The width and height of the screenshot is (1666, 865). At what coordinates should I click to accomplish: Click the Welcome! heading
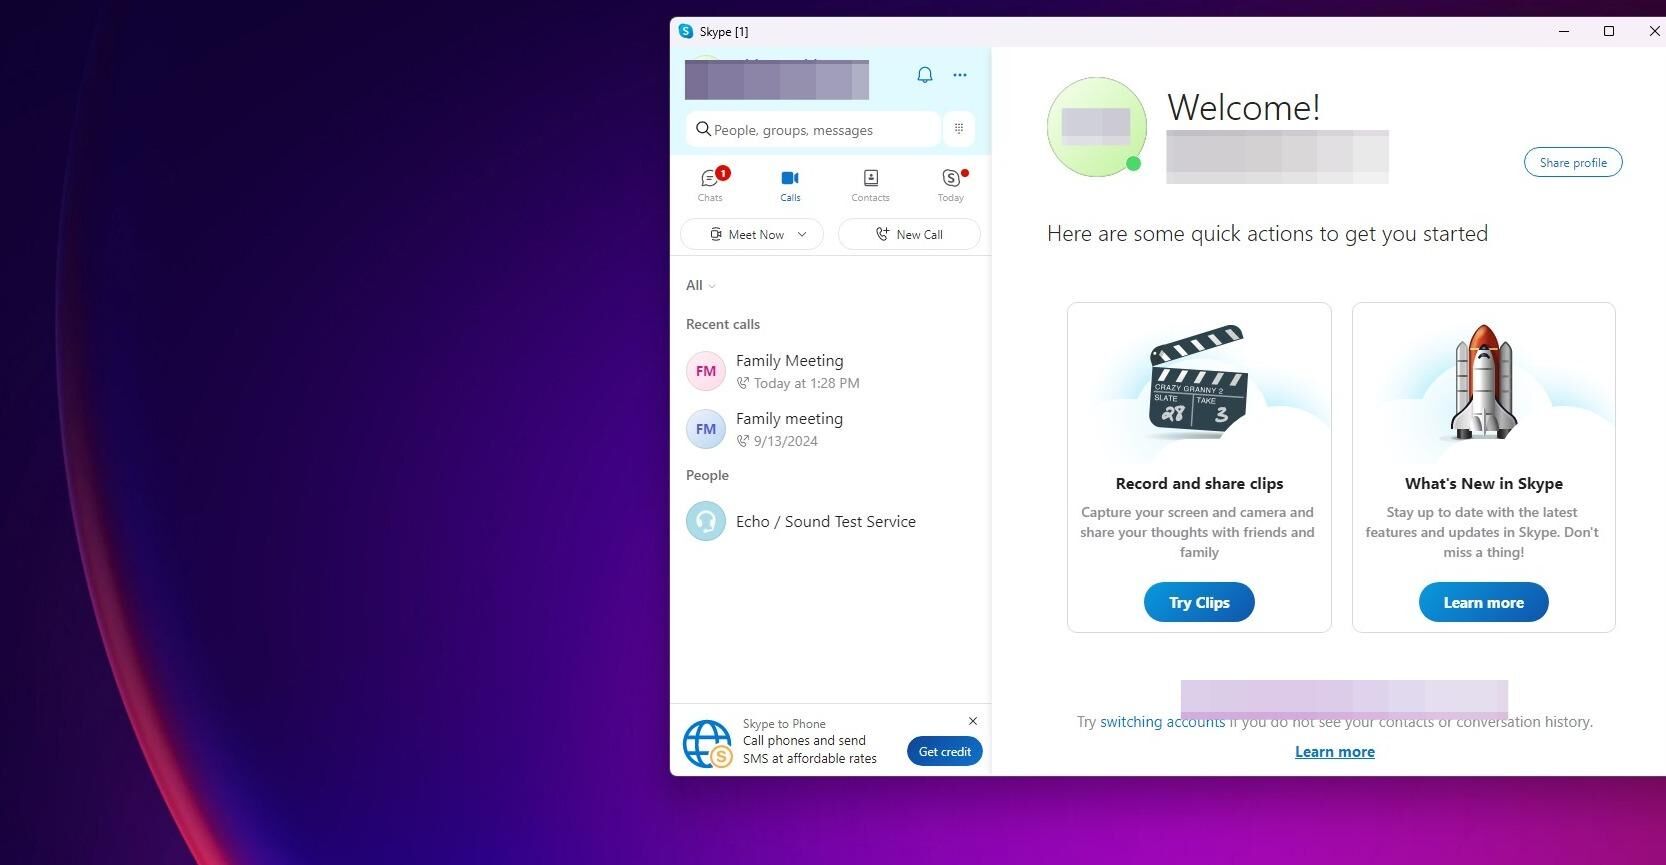[x=1244, y=107]
